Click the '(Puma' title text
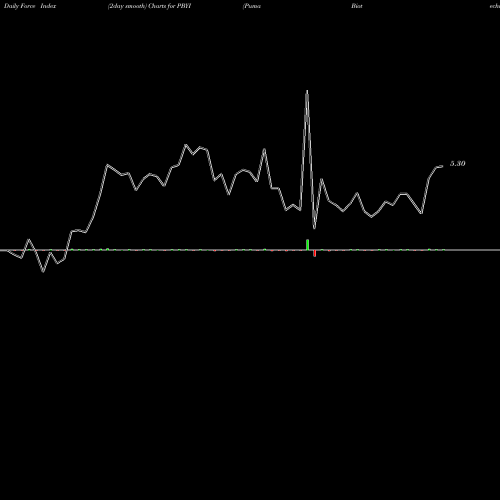The width and height of the screenshot is (500, 500). point(252,6)
